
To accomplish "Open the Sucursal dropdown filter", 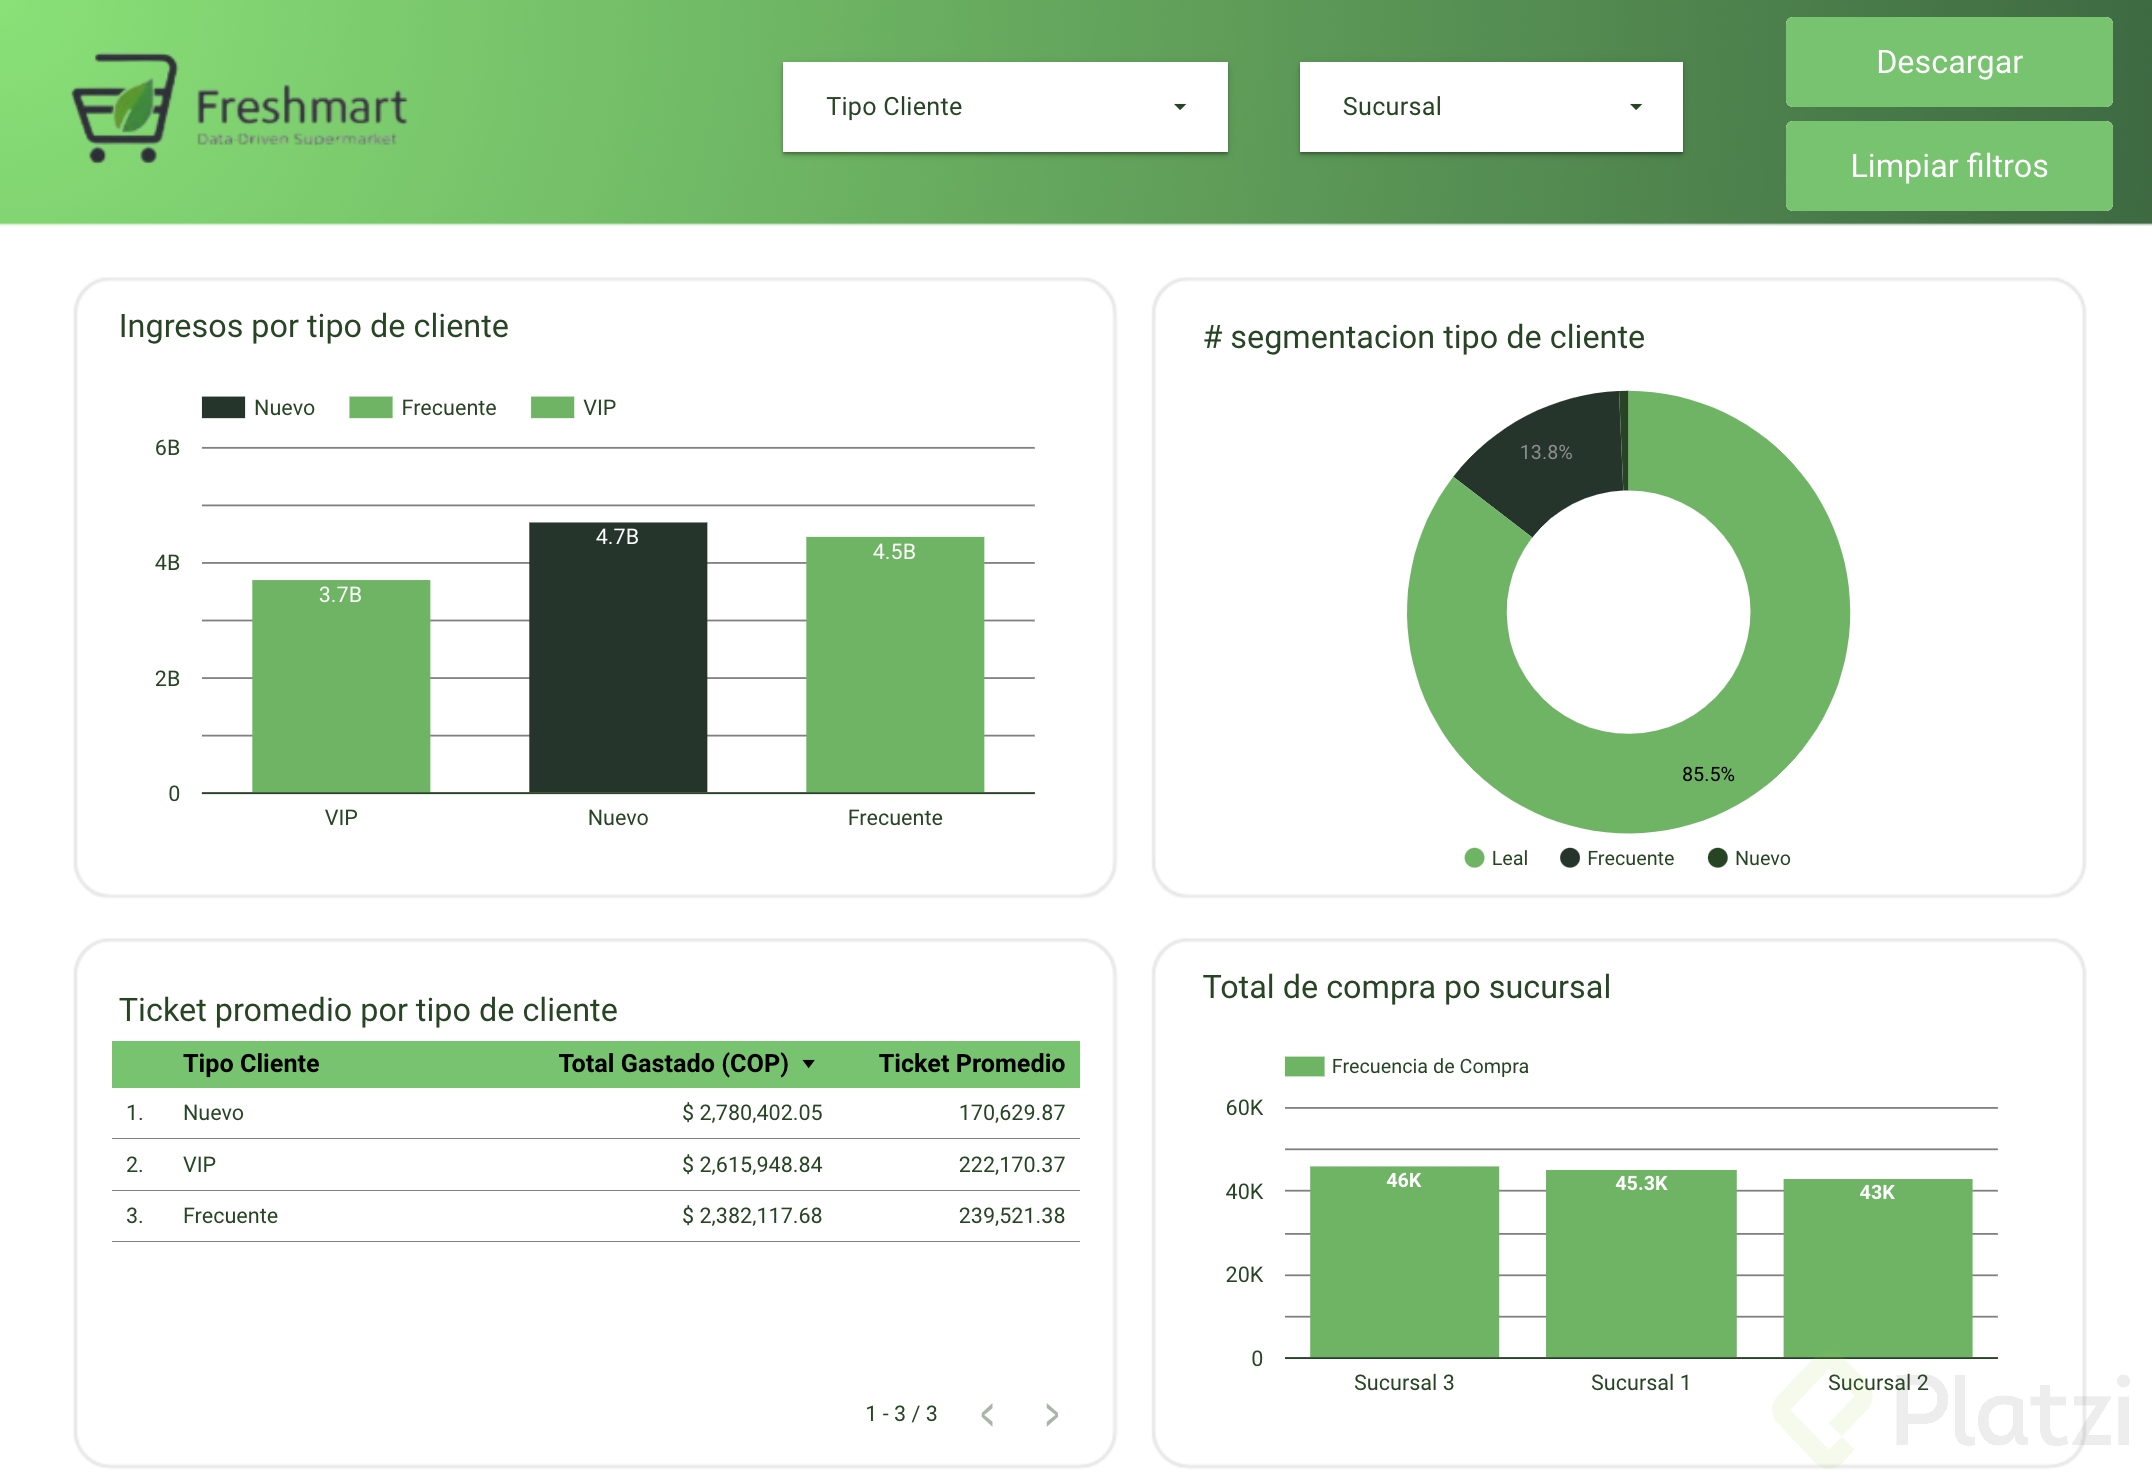I will pyautogui.click(x=1470, y=107).
